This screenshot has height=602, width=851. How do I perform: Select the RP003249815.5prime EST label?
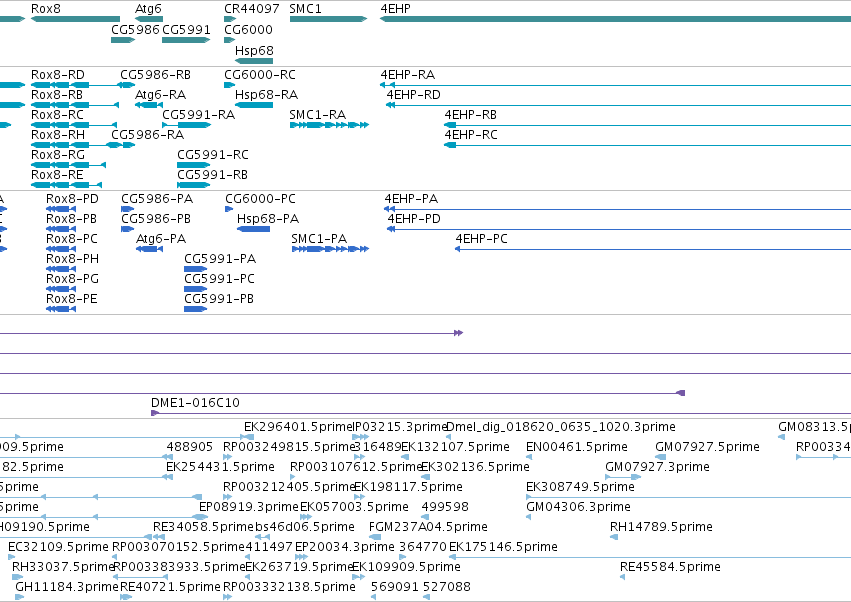(289, 447)
